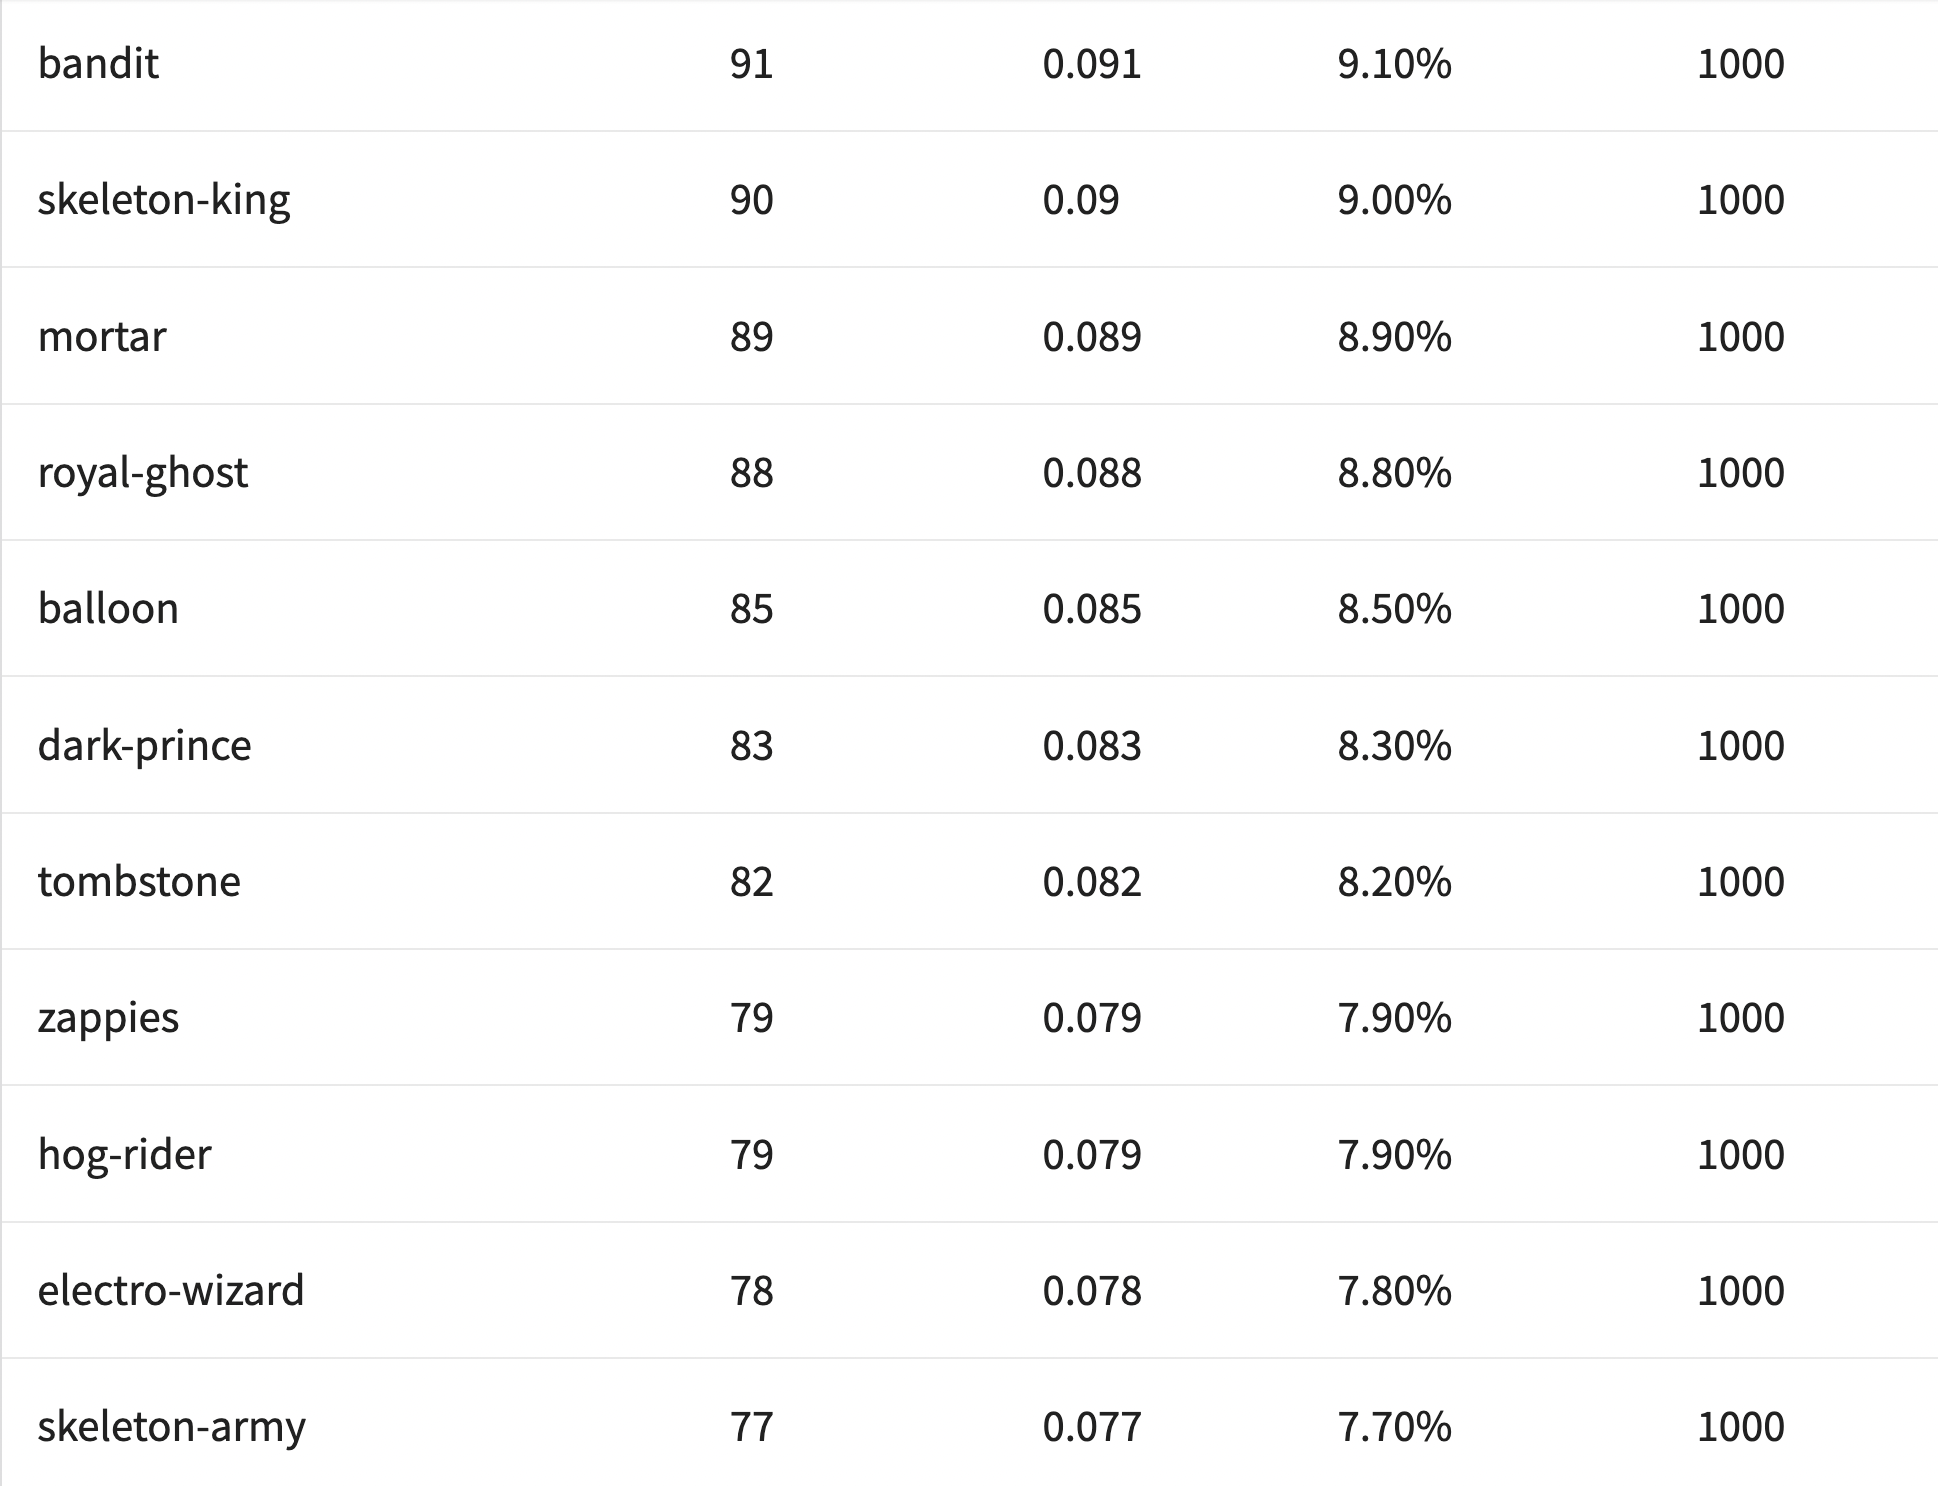Select the royal-ghost name cell
The width and height of the screenshot is (1938, 1486).
[x=143, y=473]
